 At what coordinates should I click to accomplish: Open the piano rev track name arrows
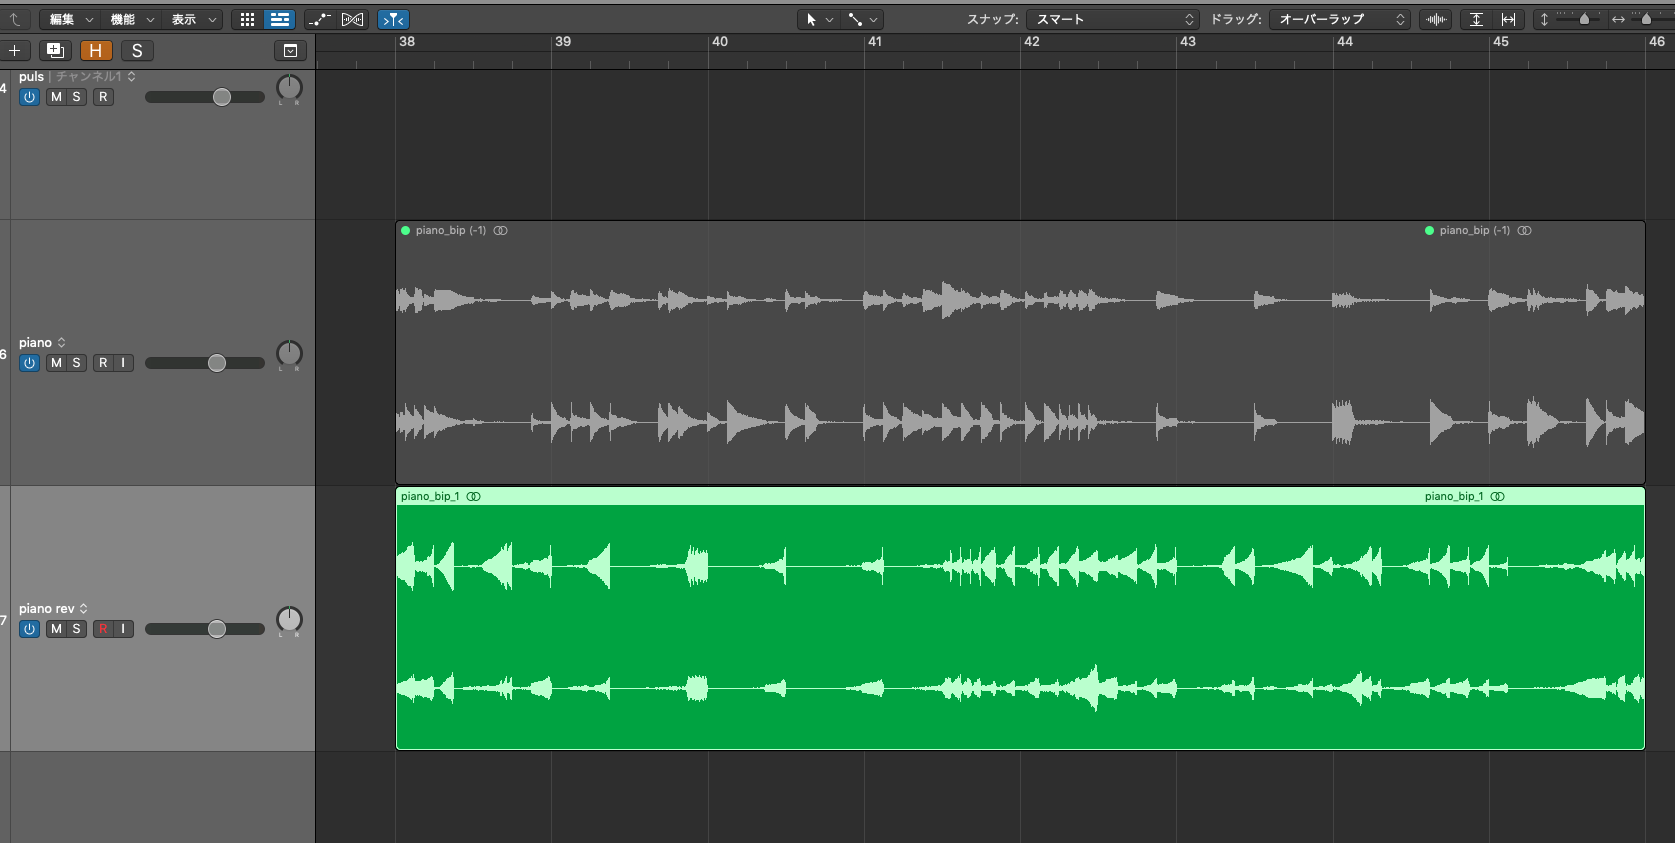tap(83, 608)
